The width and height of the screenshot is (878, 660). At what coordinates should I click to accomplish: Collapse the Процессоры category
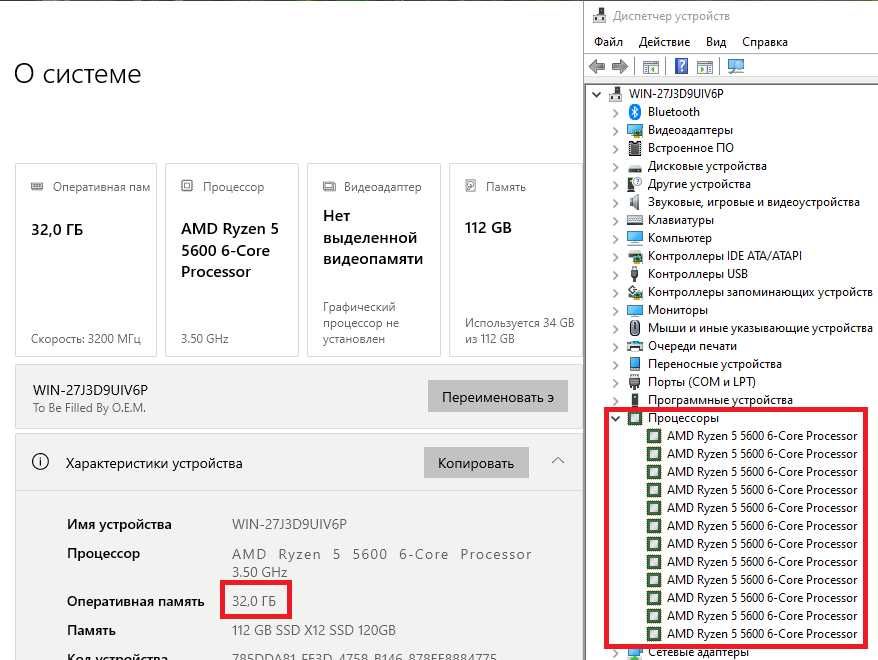tap(615, 418)
